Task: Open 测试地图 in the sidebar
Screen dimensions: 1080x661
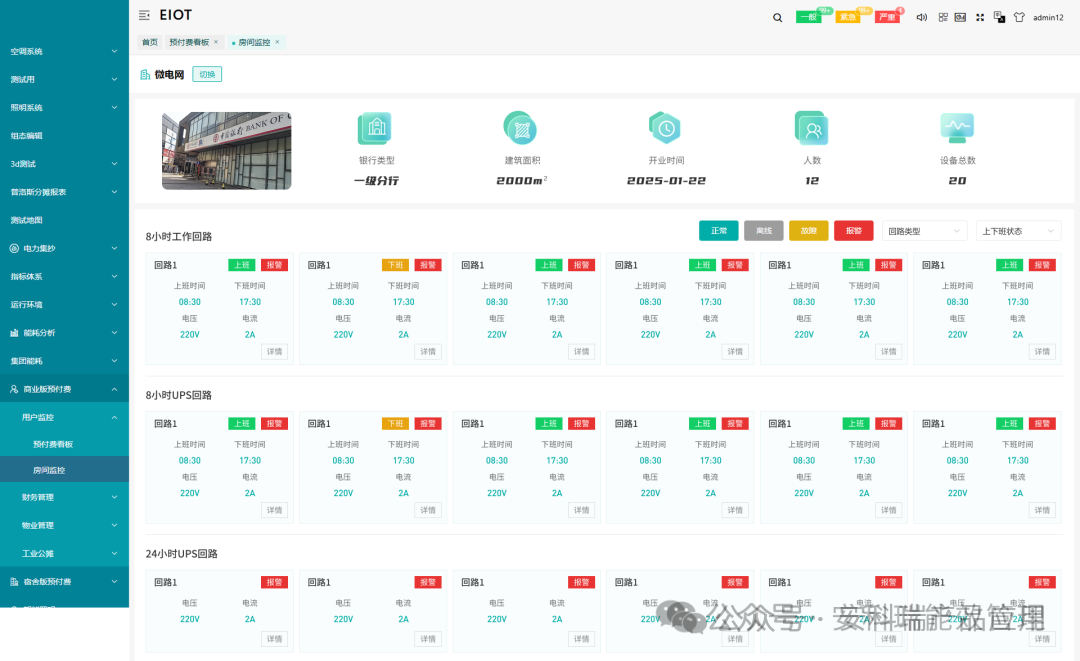Action: (x=64, y=220)
